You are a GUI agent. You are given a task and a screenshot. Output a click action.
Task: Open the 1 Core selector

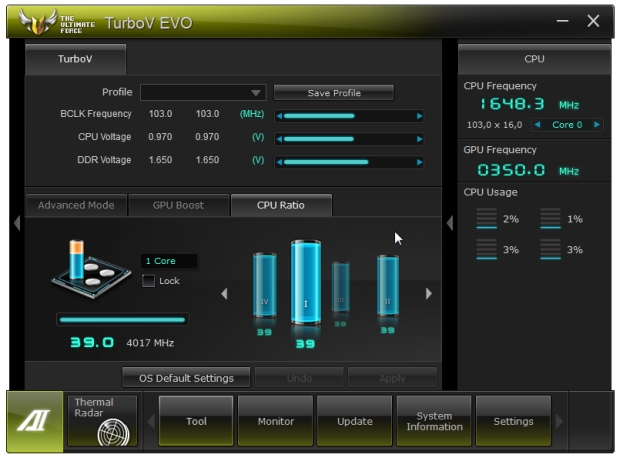click(169, 261)
